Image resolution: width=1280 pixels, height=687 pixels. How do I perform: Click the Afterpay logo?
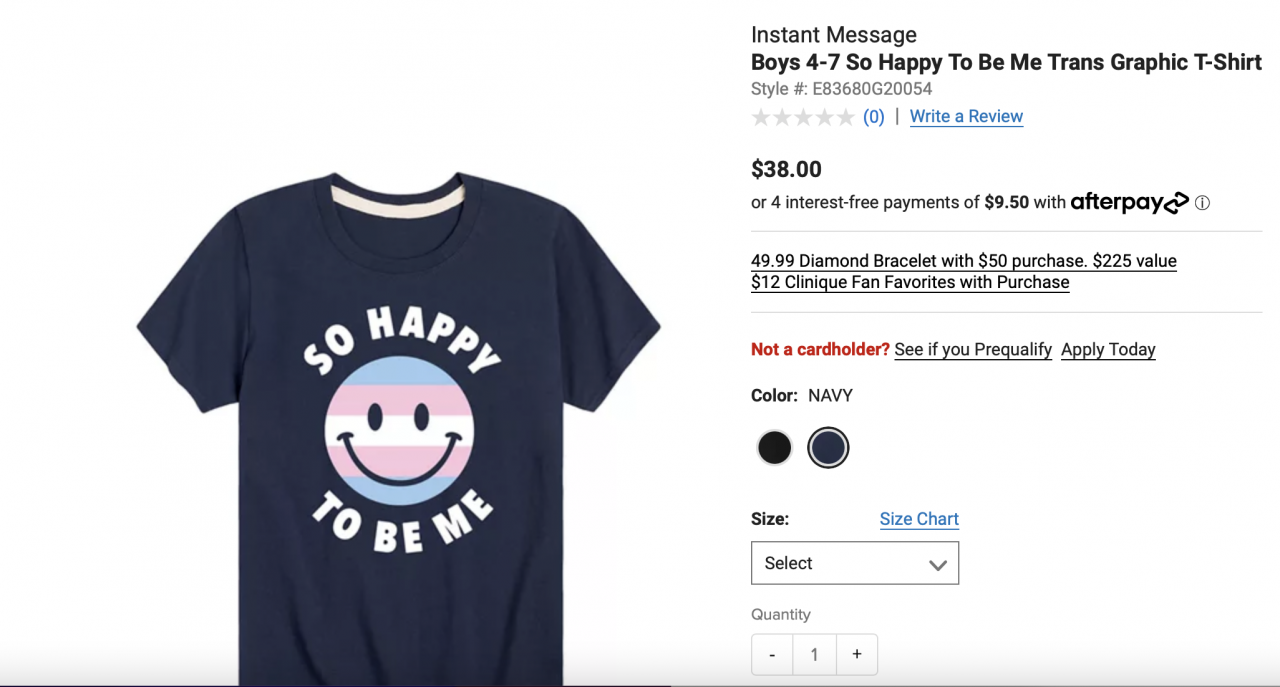1130,203
